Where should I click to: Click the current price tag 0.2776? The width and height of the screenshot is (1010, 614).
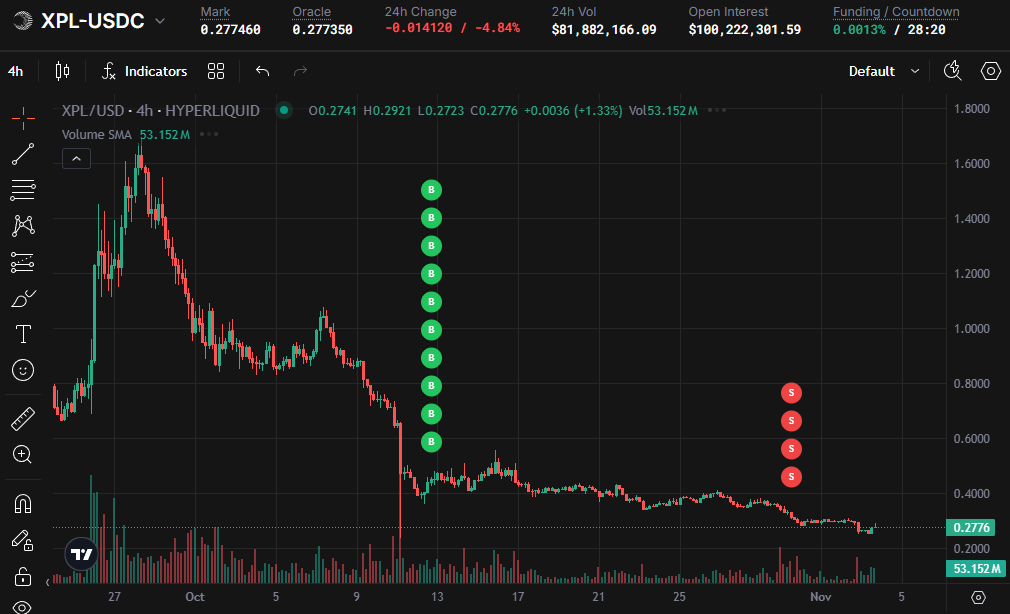[x=971, y=528]
